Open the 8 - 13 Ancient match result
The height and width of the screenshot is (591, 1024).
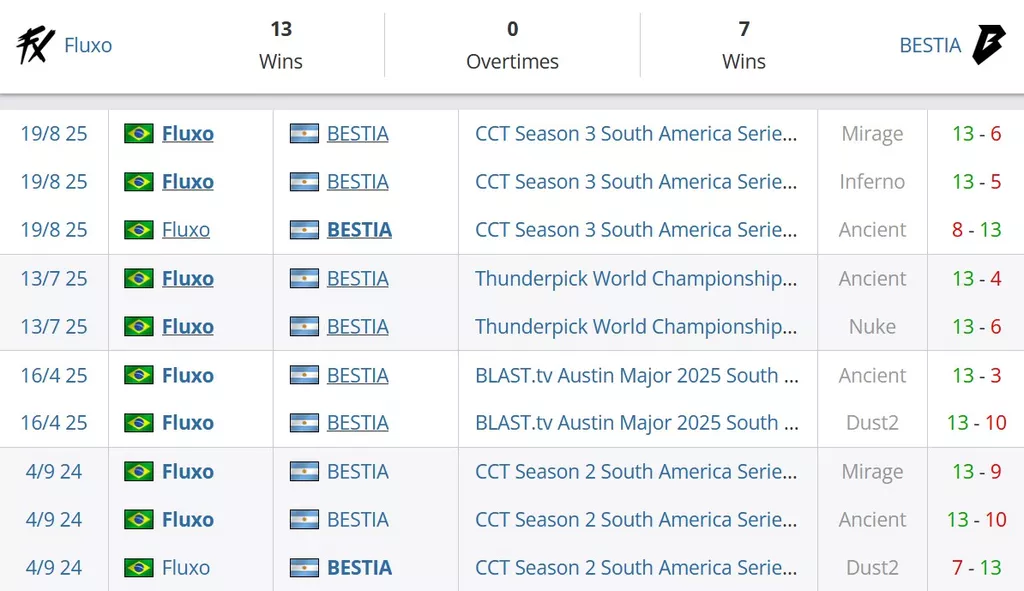(x=976, y=230)
